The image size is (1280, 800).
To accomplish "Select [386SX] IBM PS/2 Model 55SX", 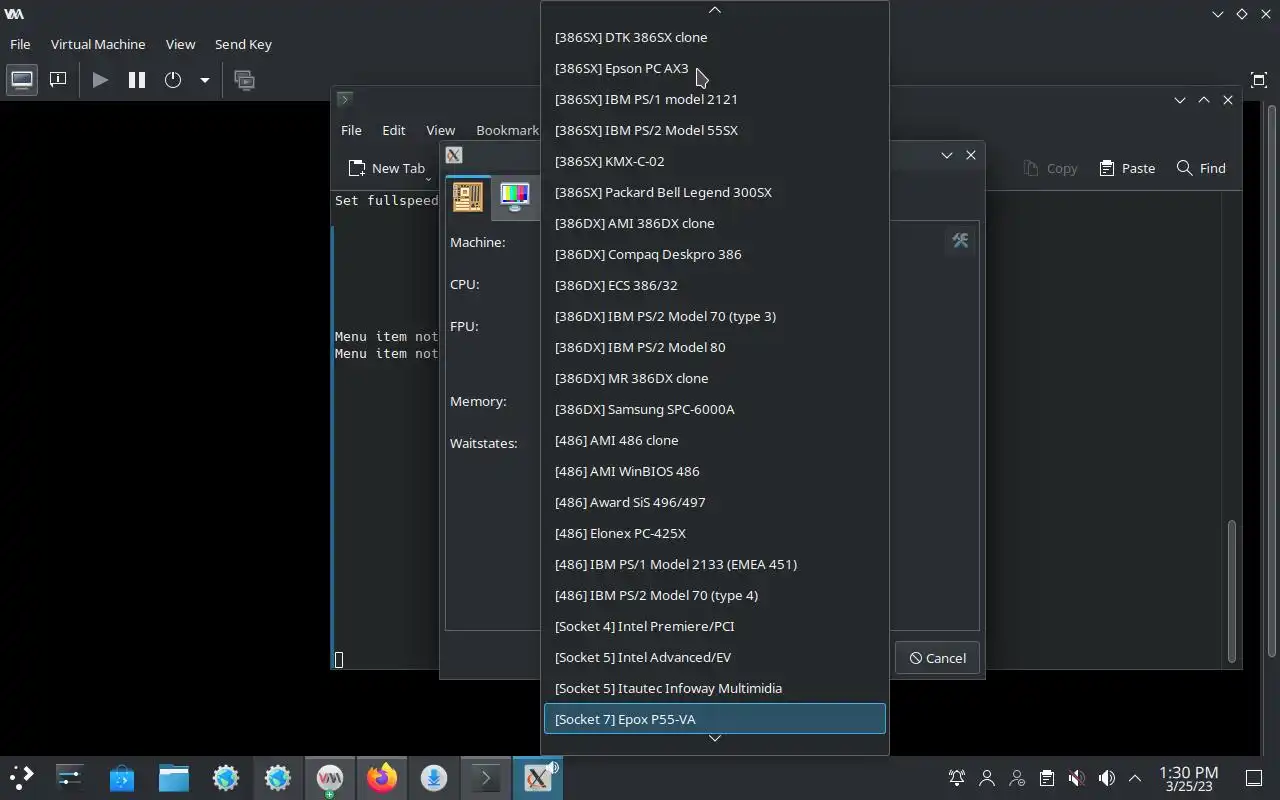I will pyautogui.click(x=715, y=130).
